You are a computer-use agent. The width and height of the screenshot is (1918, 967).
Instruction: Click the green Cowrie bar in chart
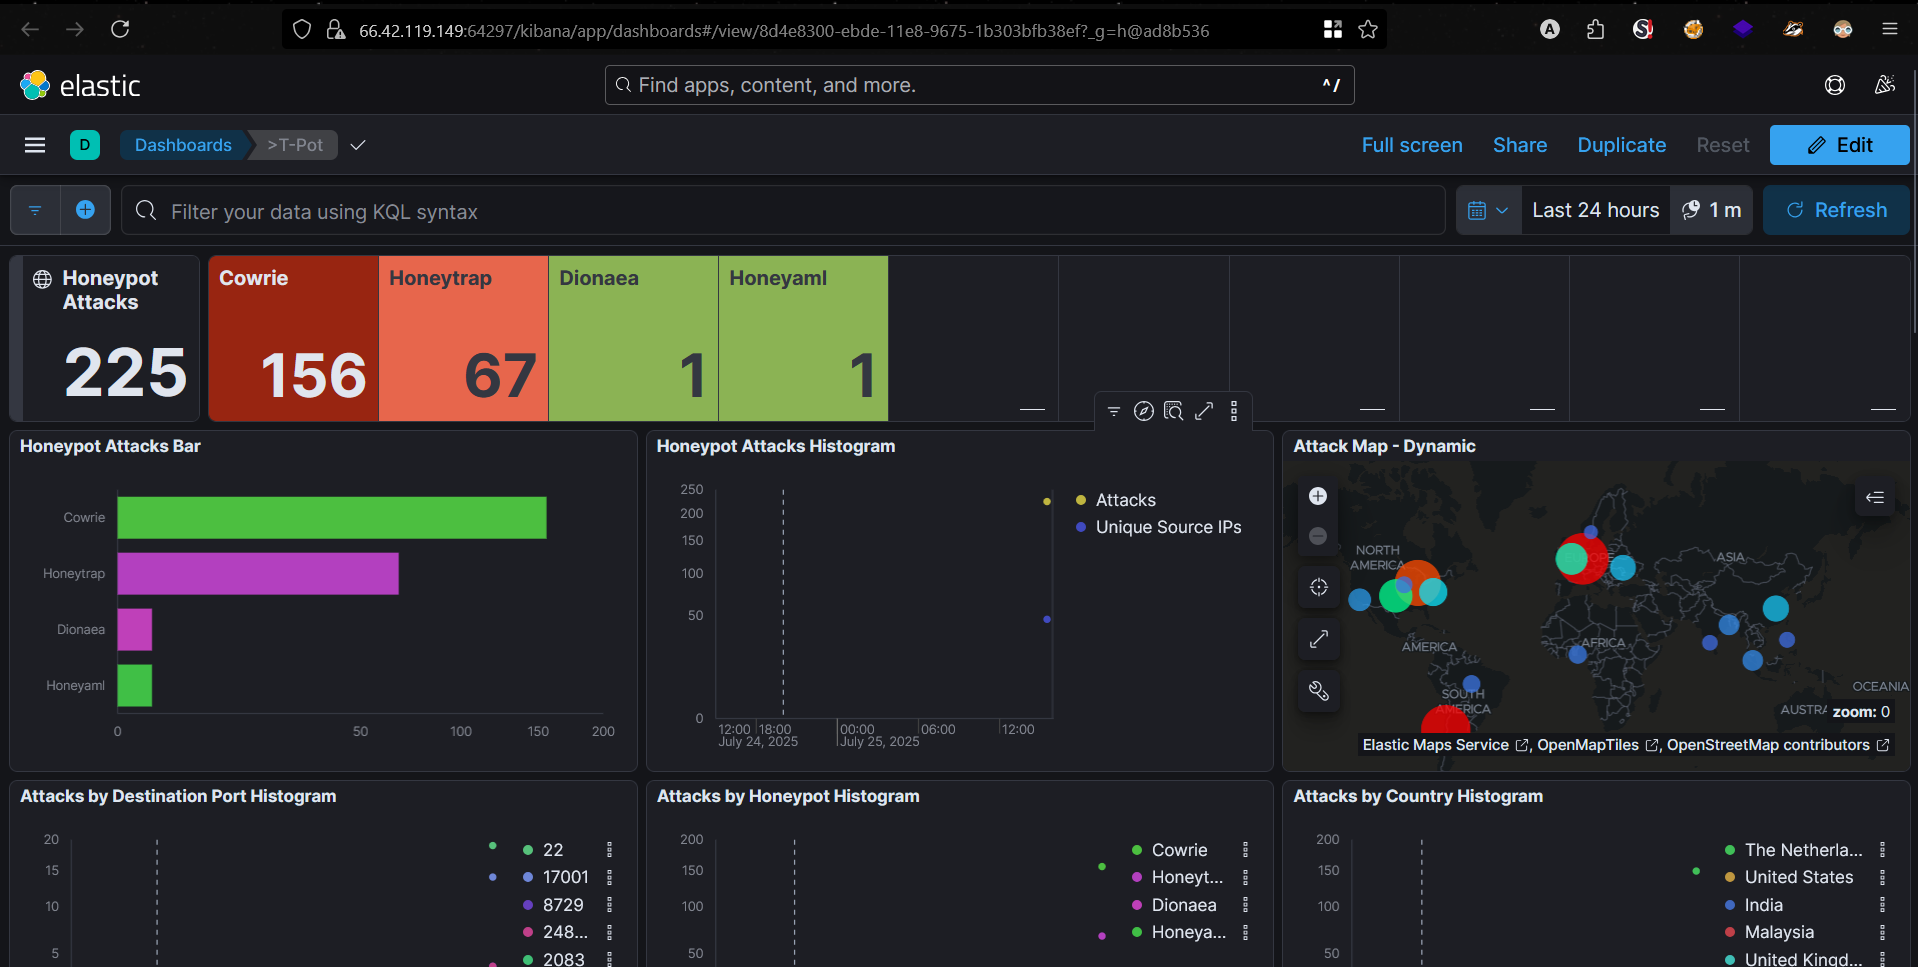331,518
